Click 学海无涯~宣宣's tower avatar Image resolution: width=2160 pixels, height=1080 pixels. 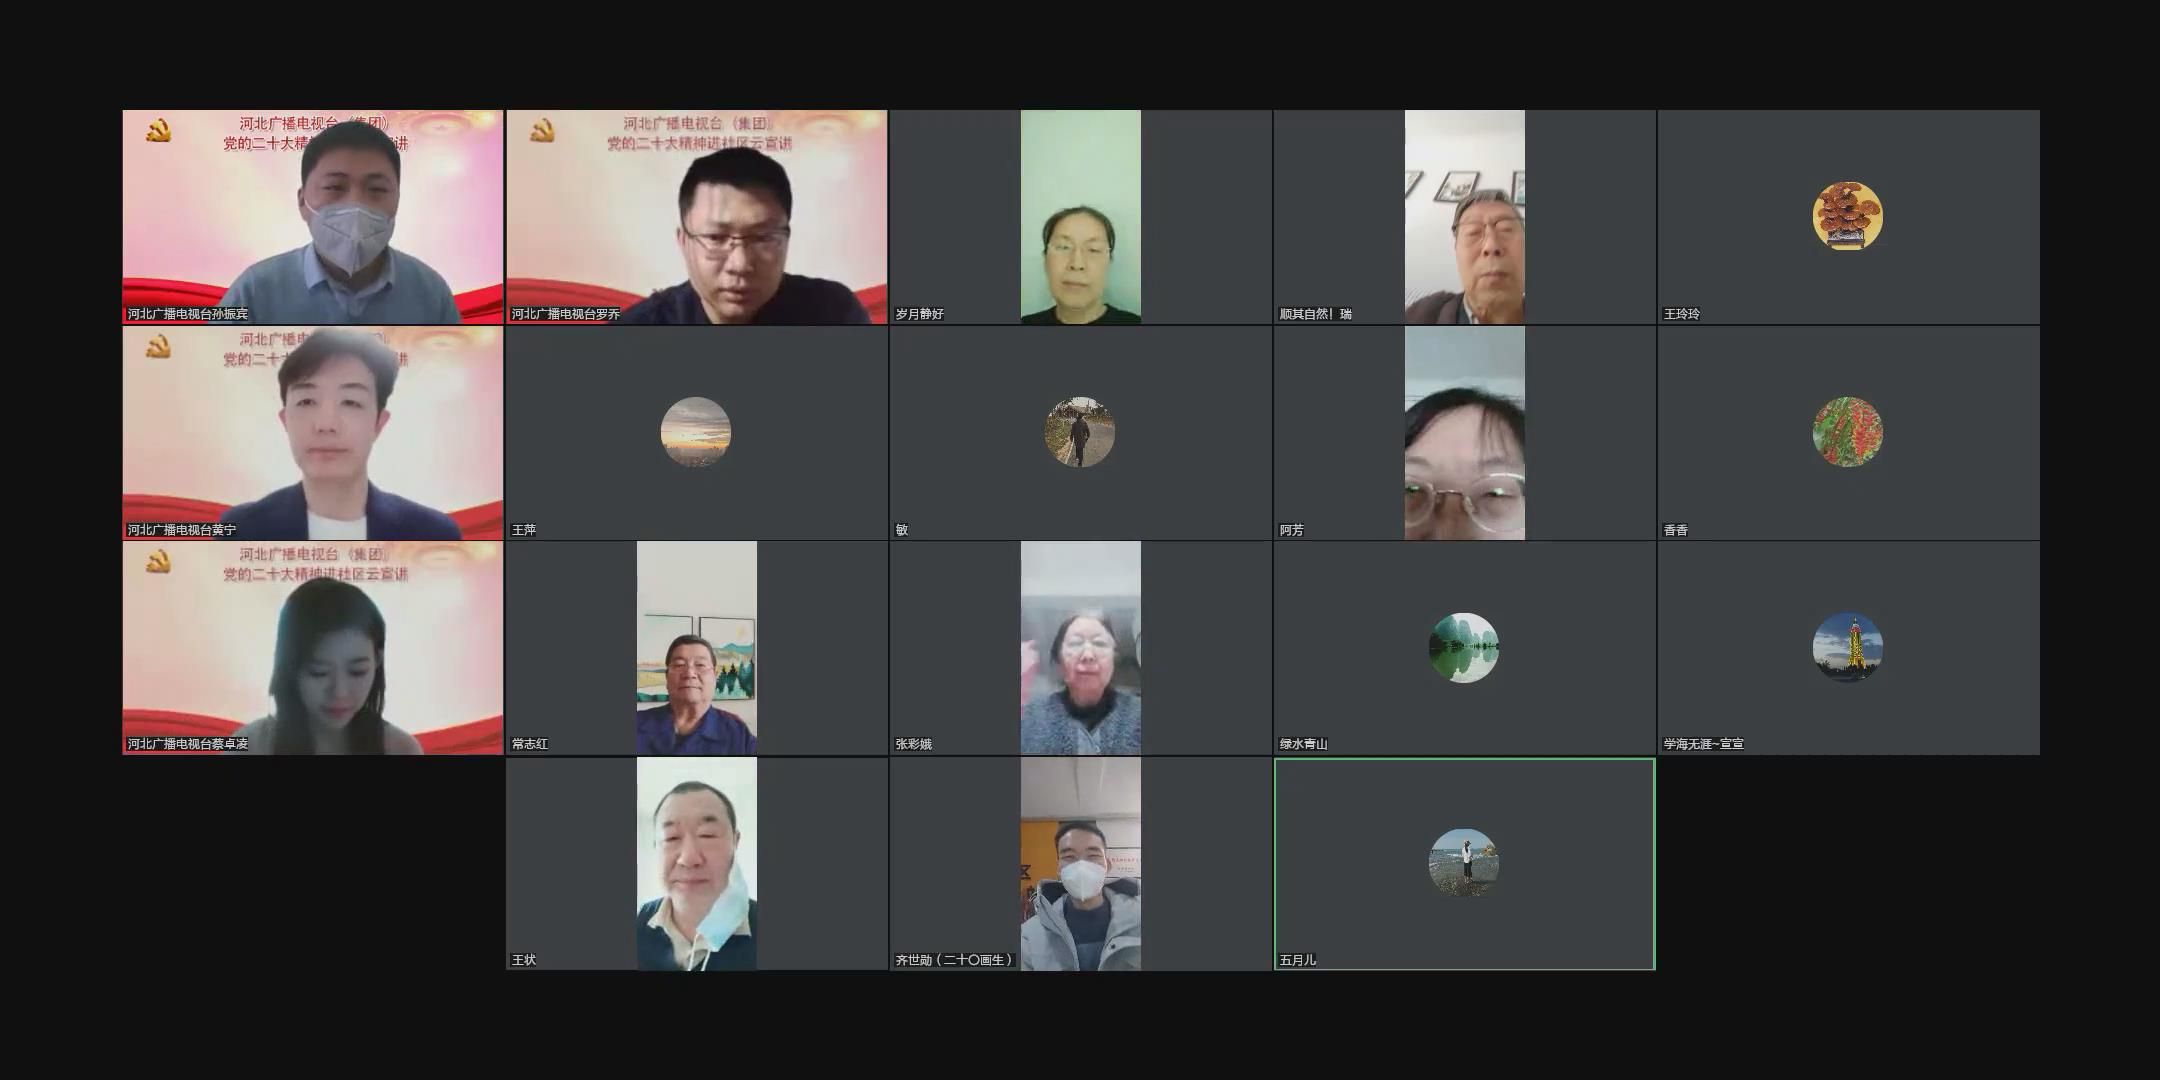click(x=1847, y=648)
